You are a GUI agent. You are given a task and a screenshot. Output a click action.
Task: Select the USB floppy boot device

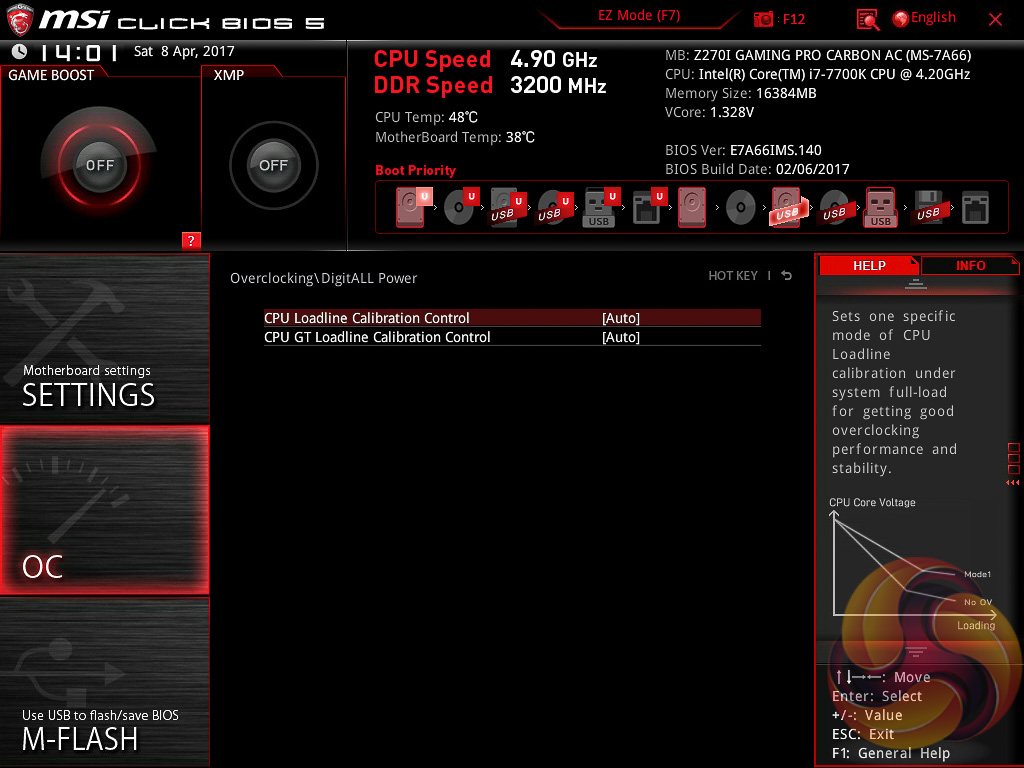(x=929, y=207)
